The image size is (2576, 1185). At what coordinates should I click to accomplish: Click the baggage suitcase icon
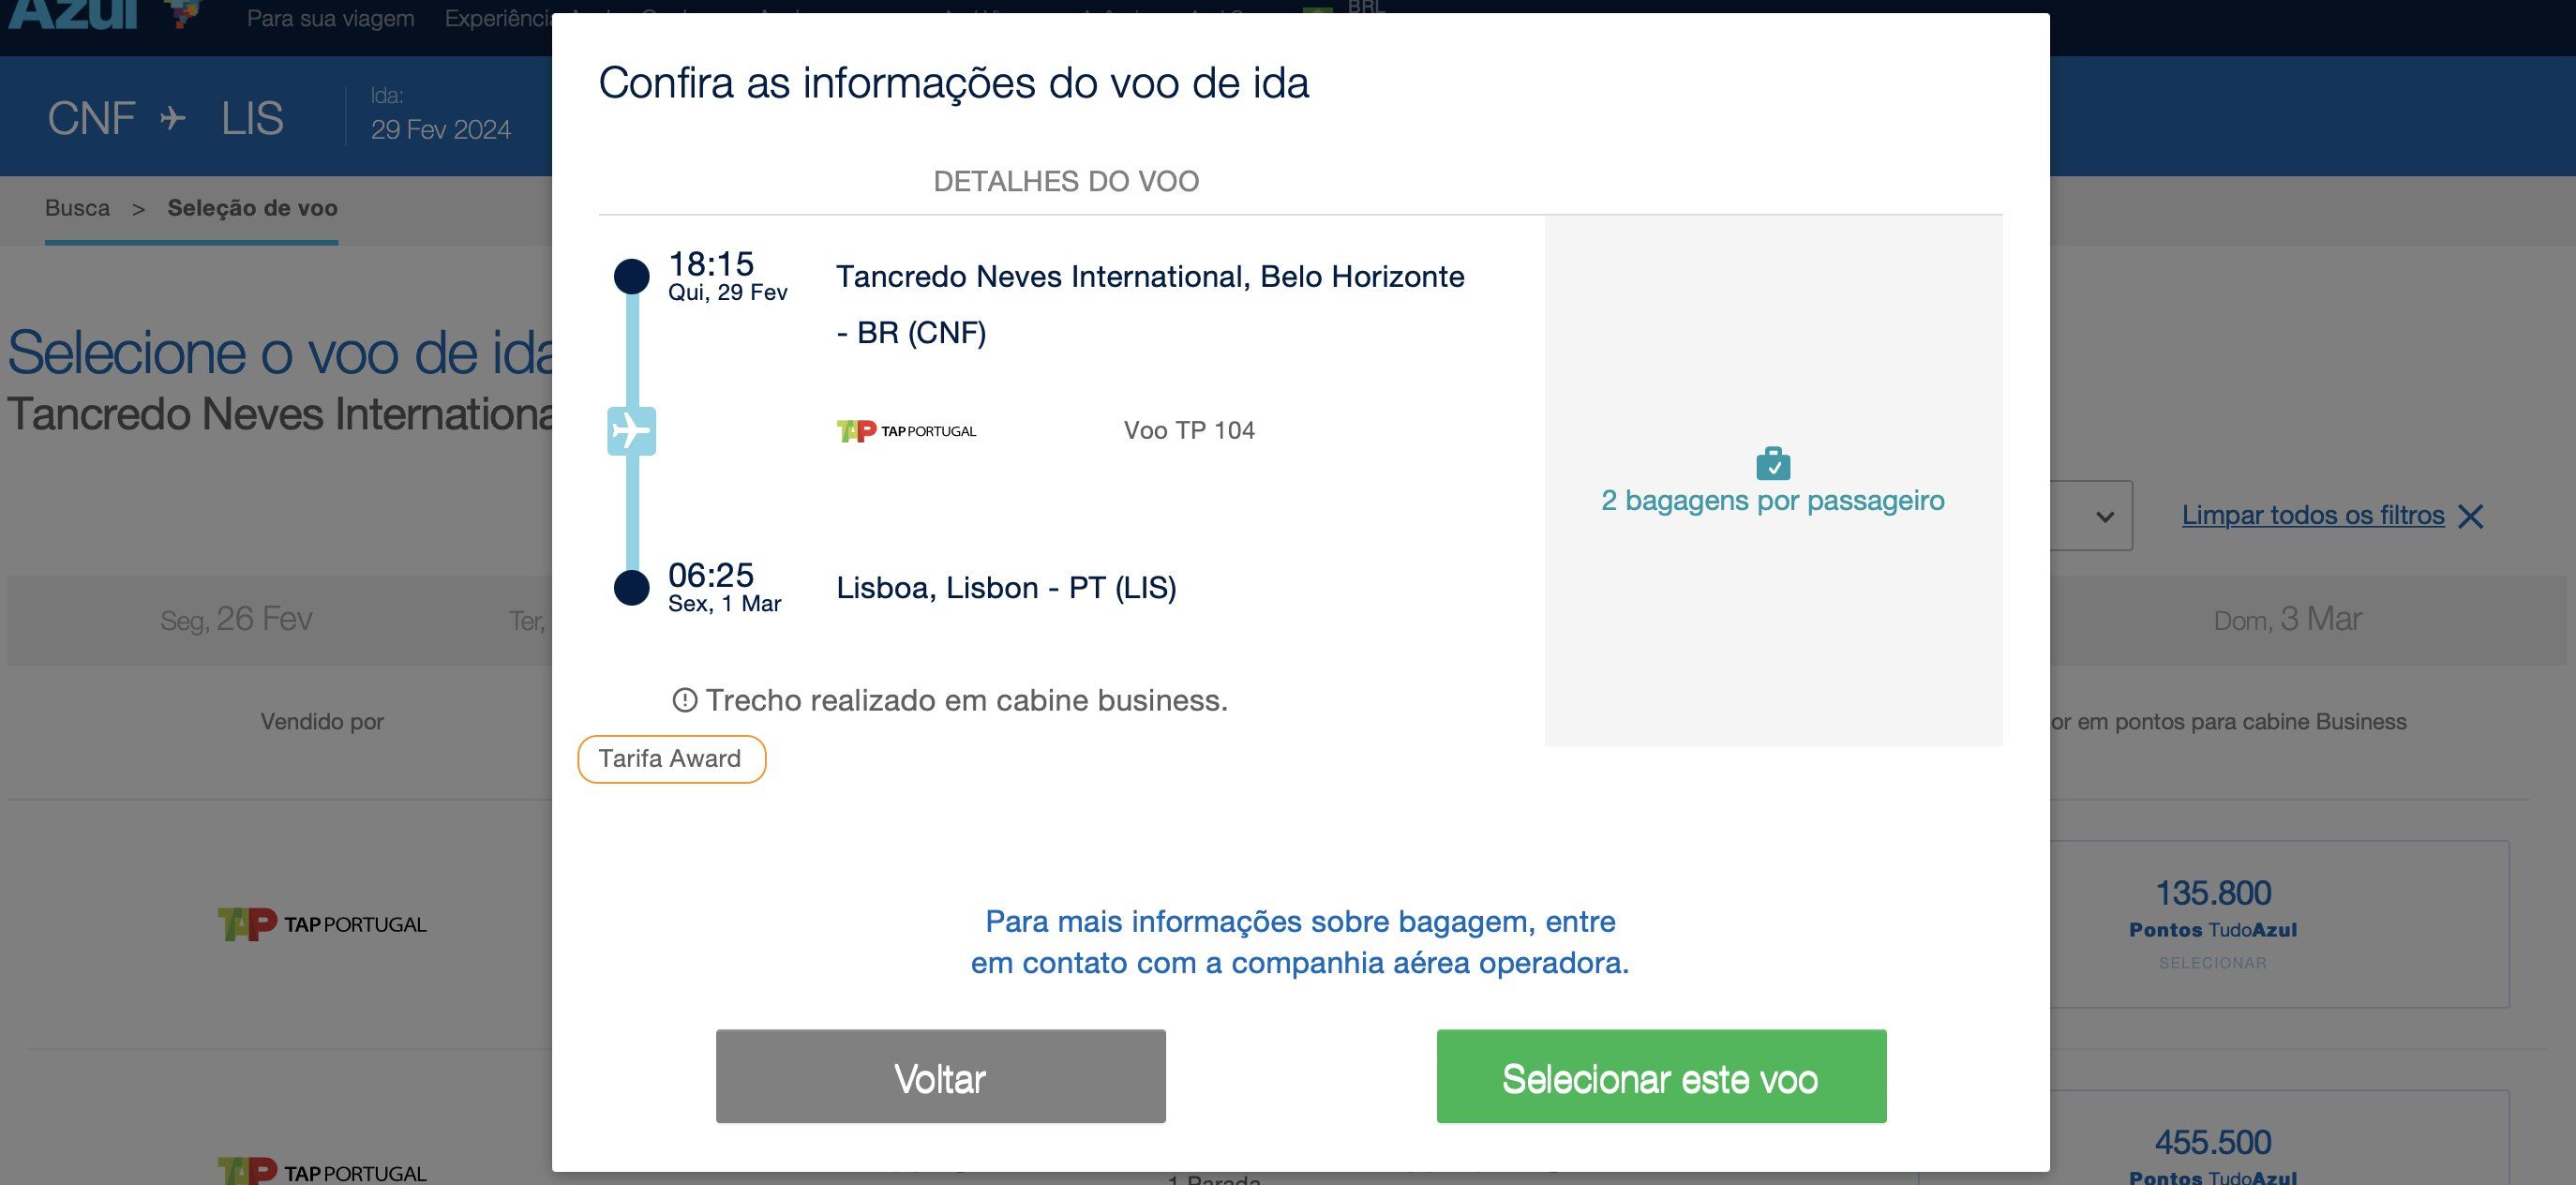click(x=1773, y=463)
